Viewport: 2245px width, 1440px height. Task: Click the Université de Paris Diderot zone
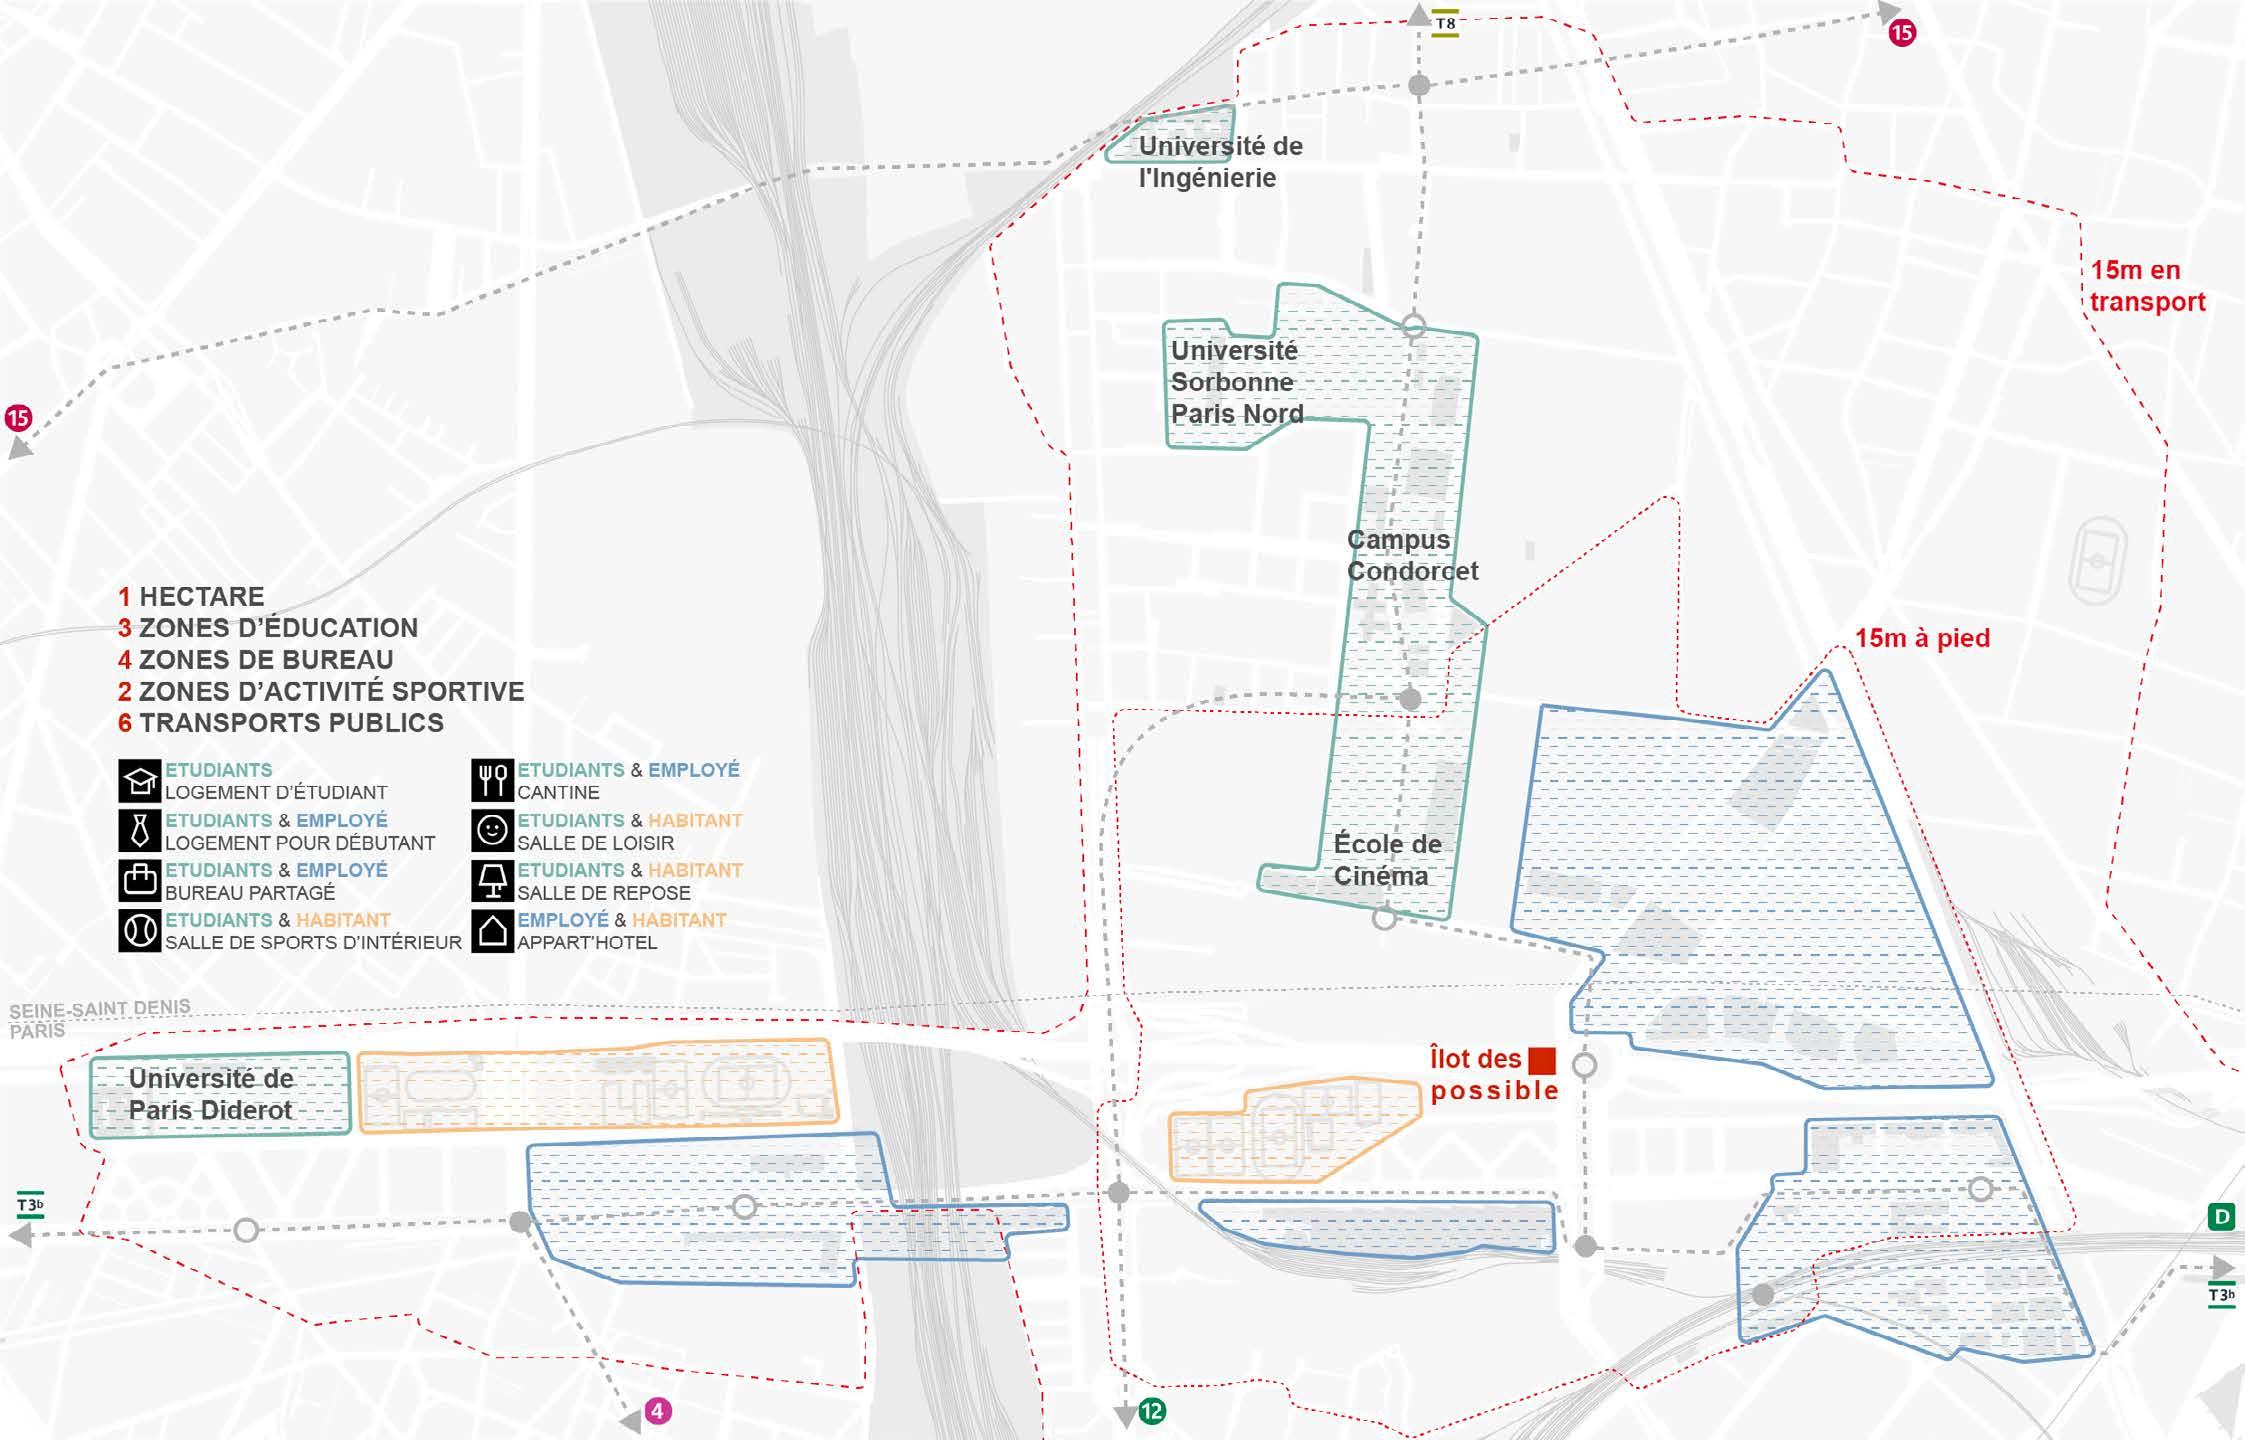219,1094
